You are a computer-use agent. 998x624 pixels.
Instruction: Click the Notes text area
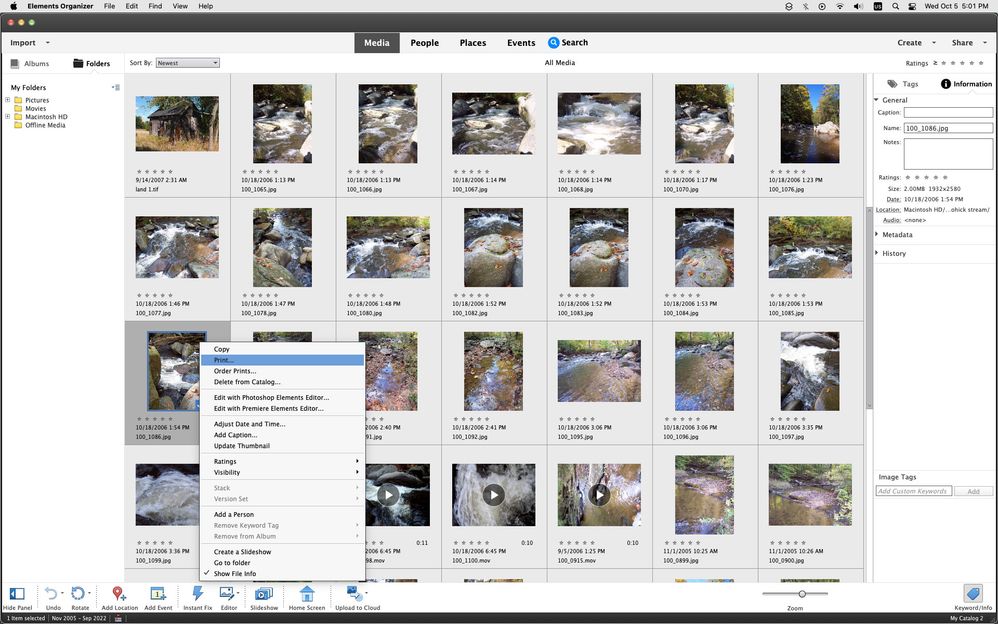pos(948,153)
